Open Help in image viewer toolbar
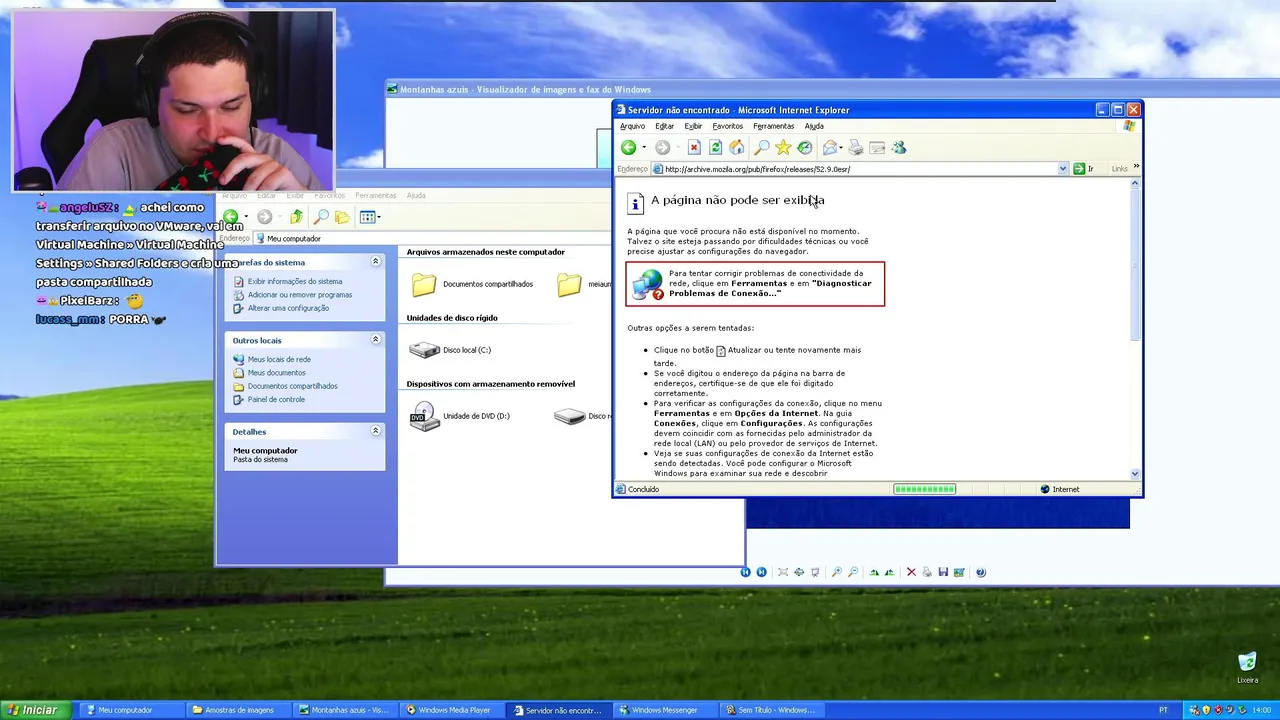The height and width of the screenshot is (720, 1280). click(x=981, y=572)
